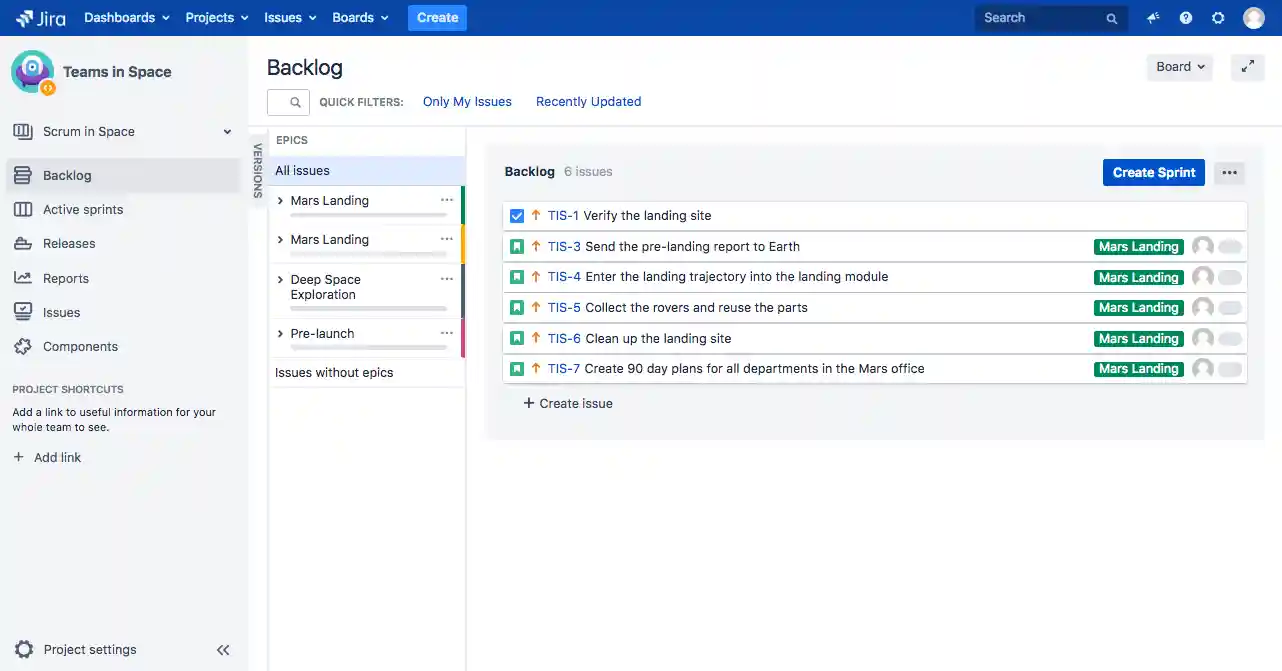Apply the Only My Issues quick filter
This screenshot has width=1282, height=671.
(x=467, y=101)
